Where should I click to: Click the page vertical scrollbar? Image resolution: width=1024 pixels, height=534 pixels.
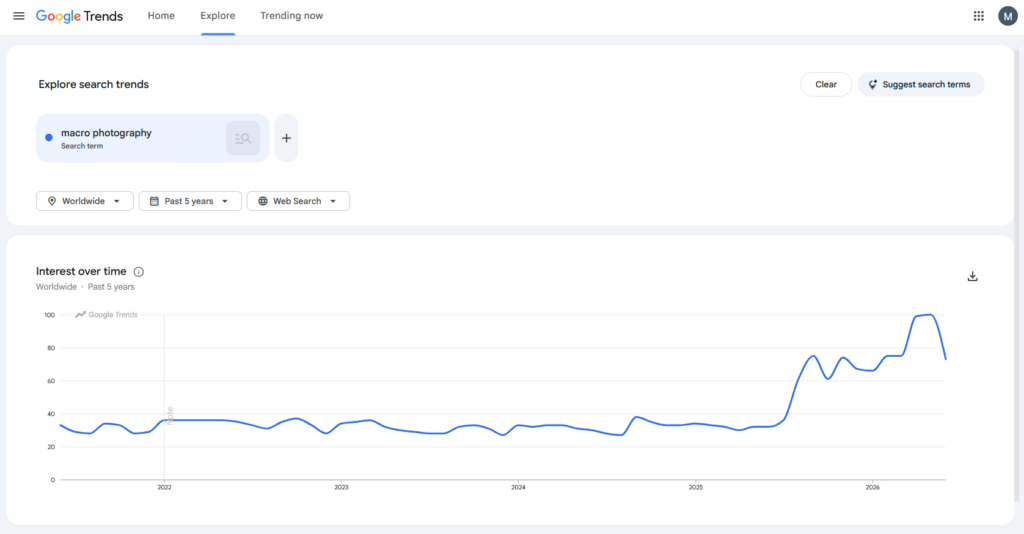click(1016, 274)
